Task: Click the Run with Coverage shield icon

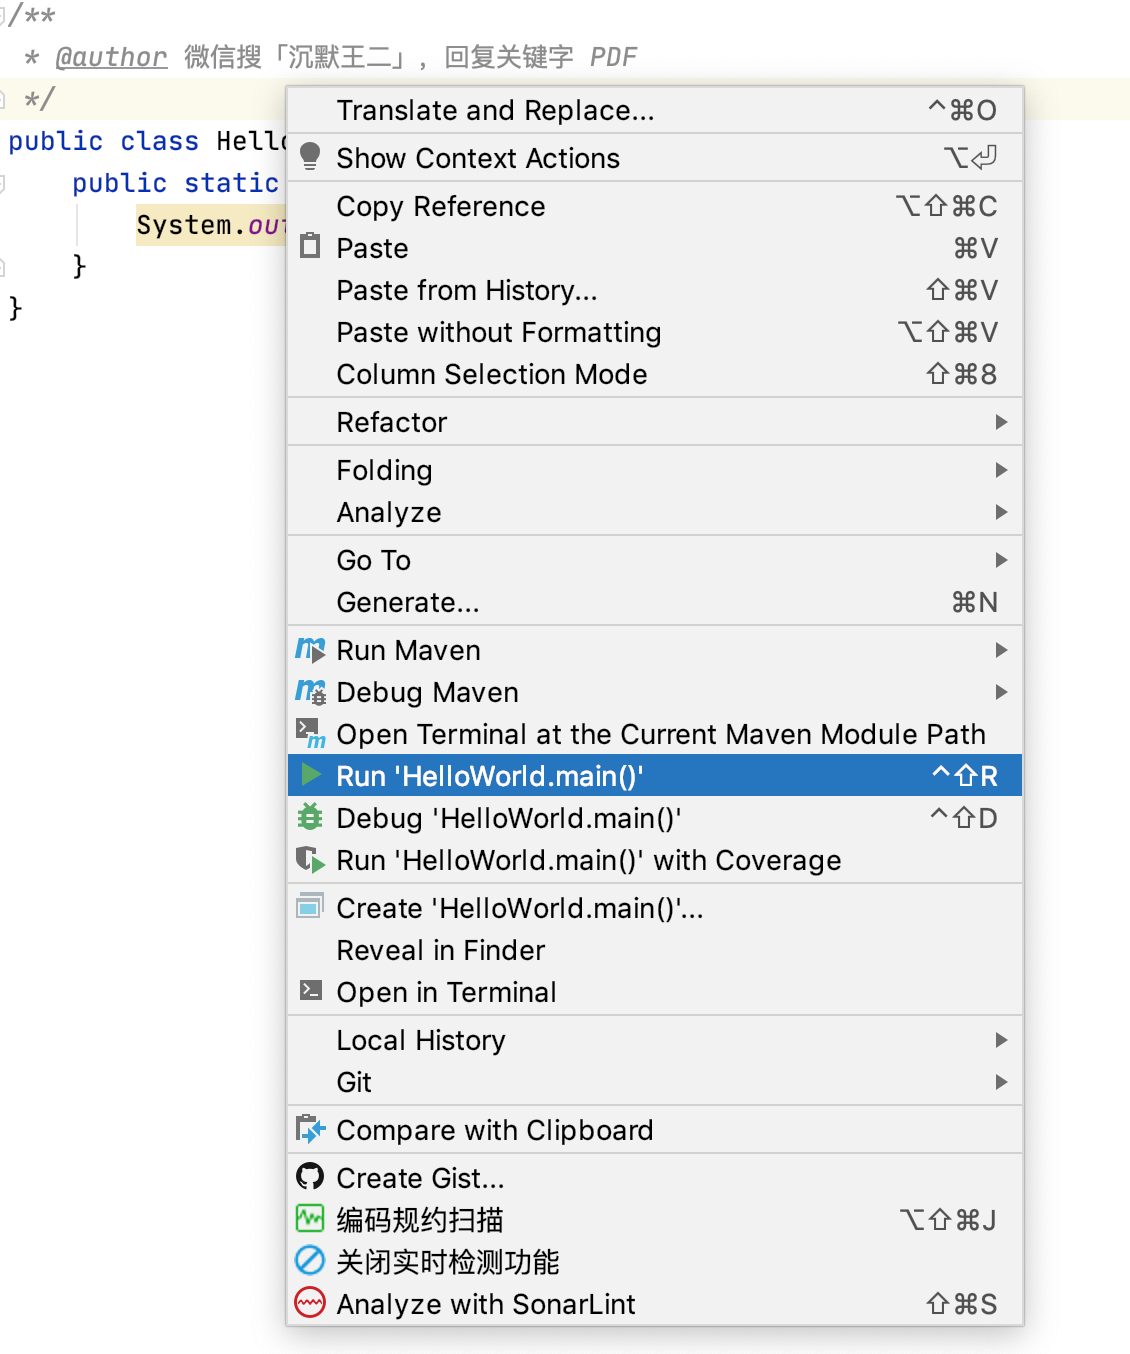Action: pos(310,859)
